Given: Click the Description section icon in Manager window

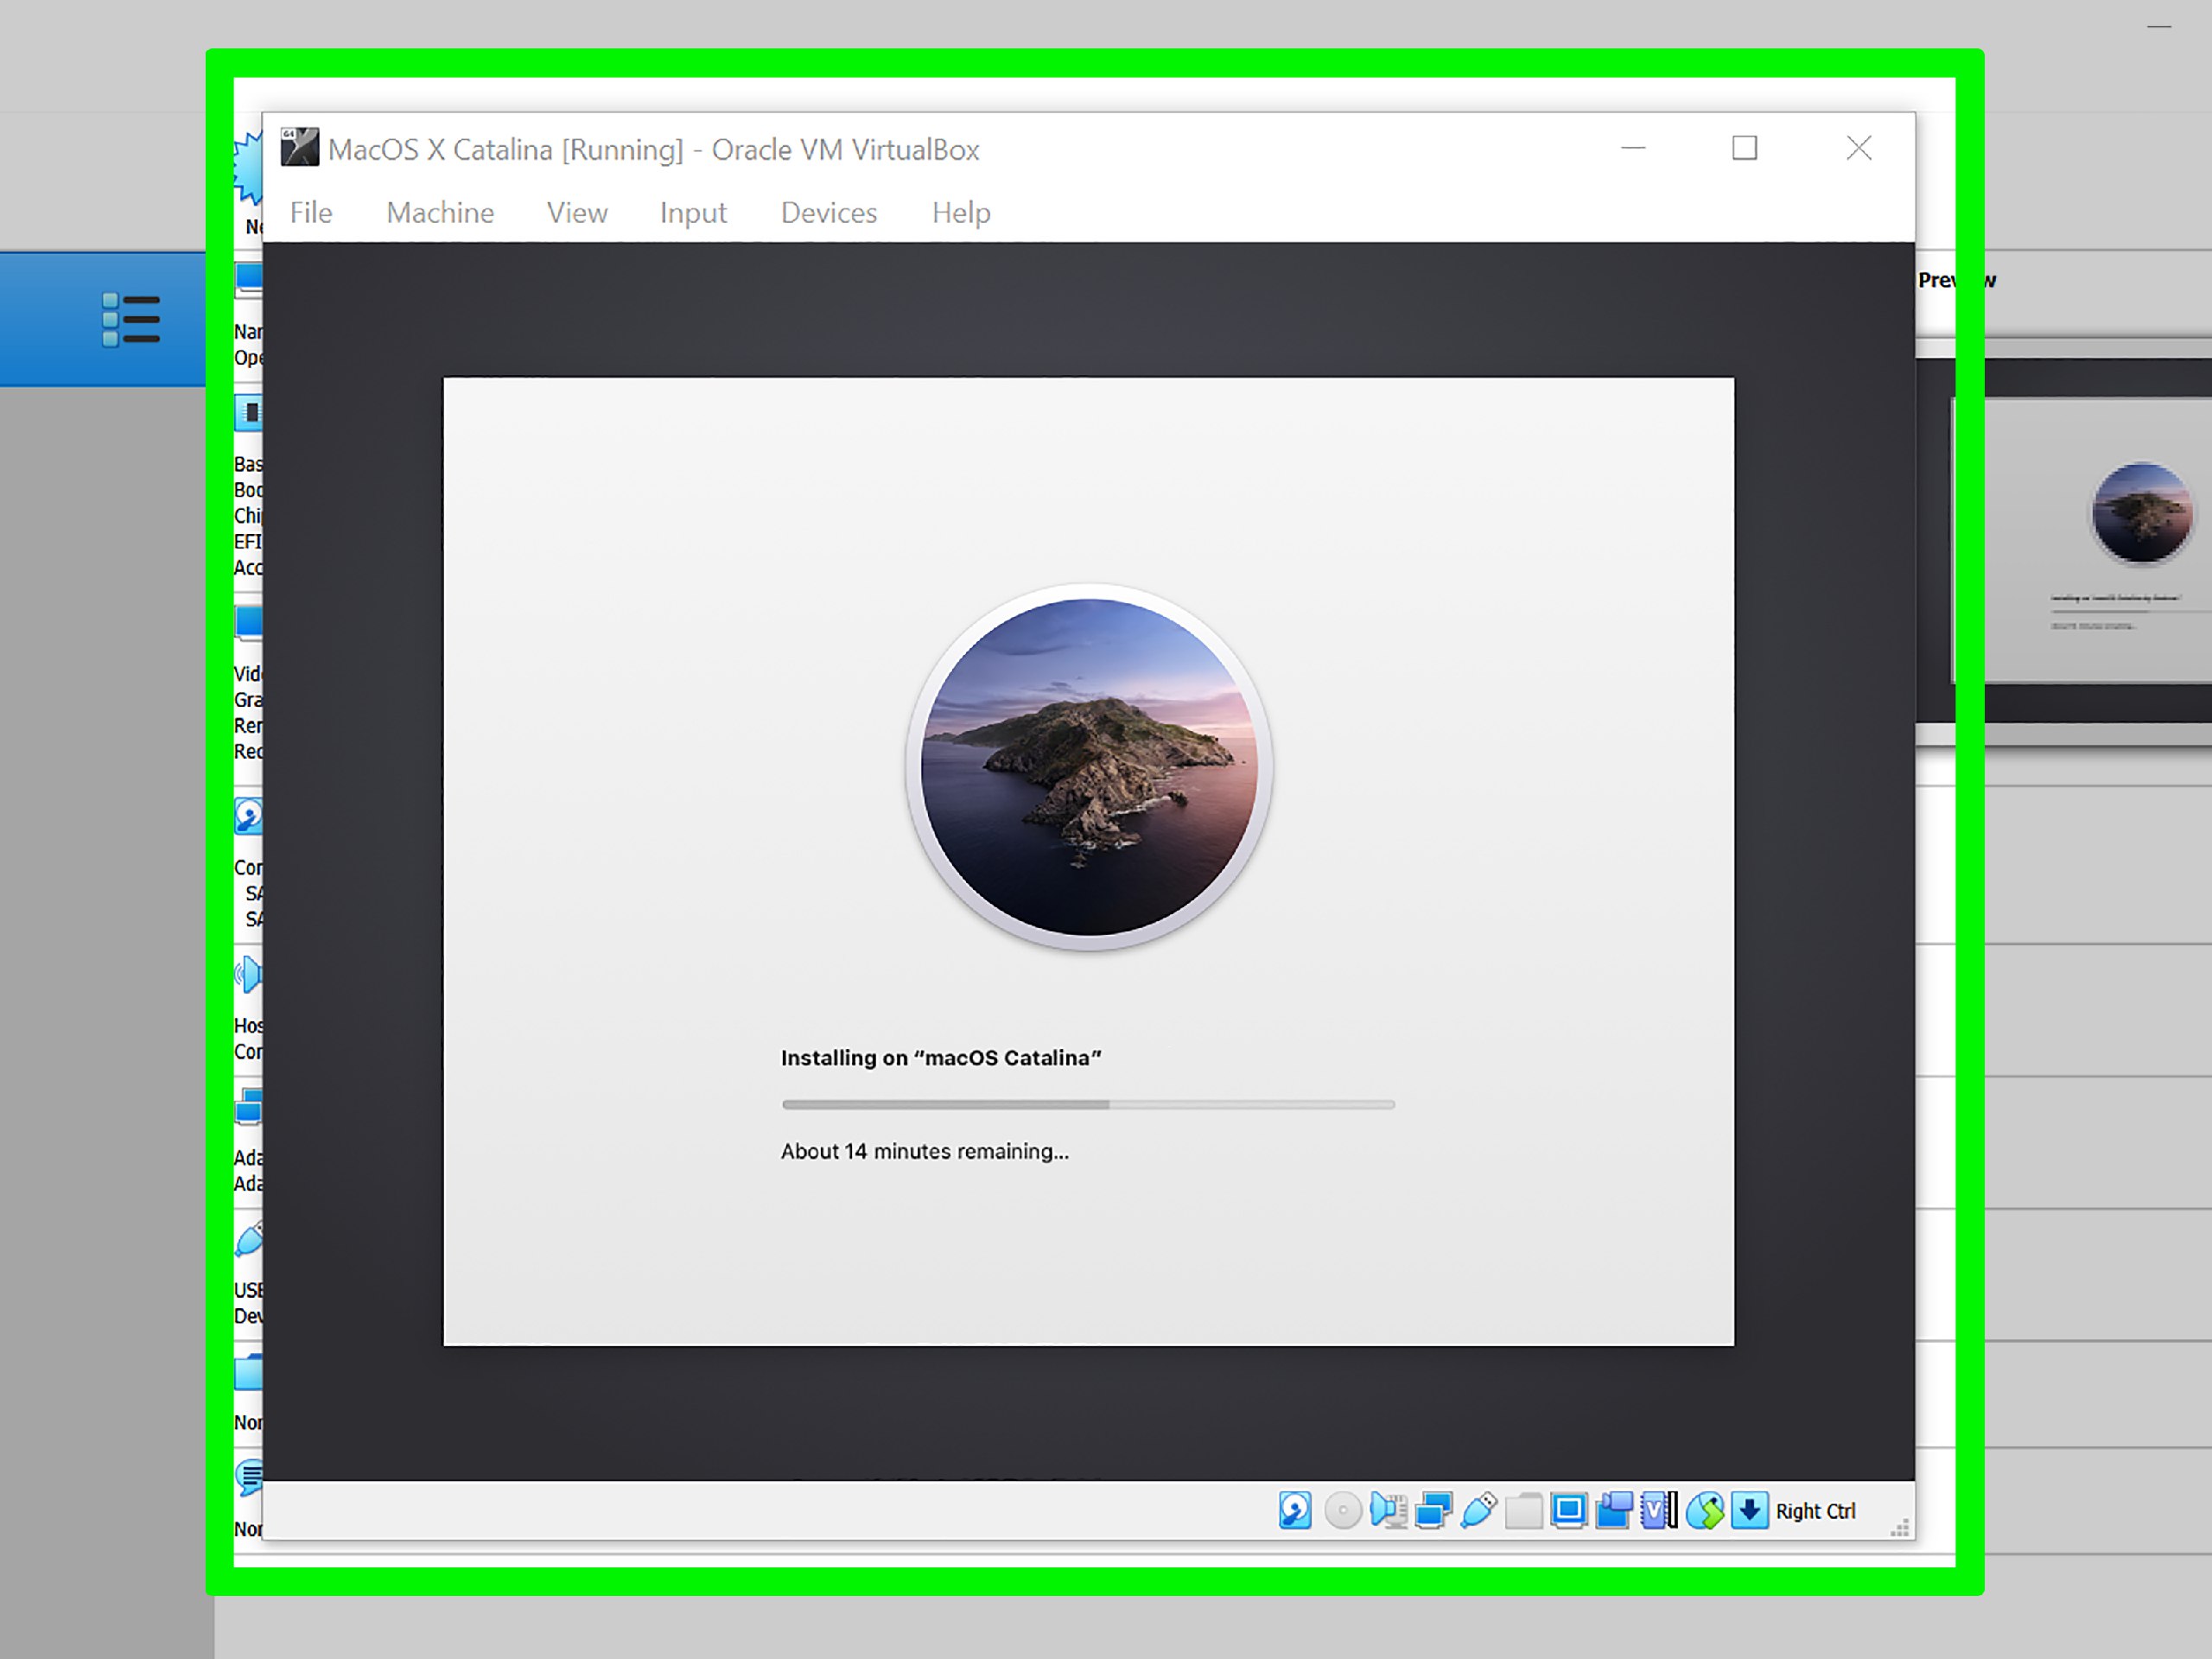Looking at the screenshot, I should [248, 1477].
